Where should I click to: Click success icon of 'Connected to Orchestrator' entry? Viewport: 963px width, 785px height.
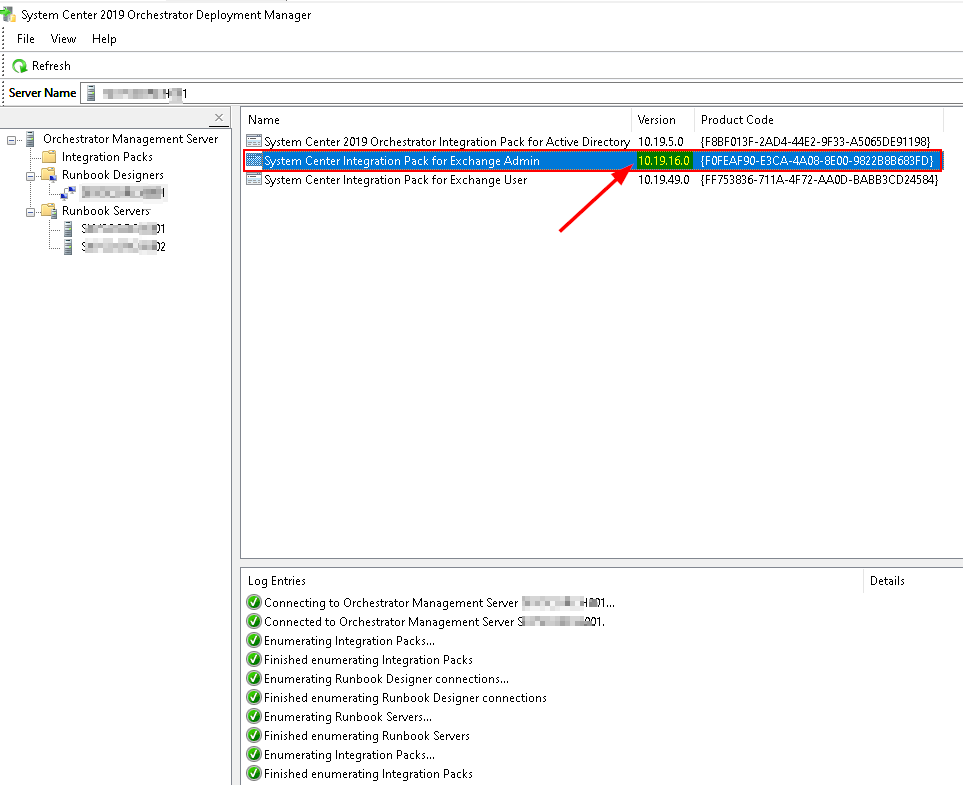(x=254, y=621)
